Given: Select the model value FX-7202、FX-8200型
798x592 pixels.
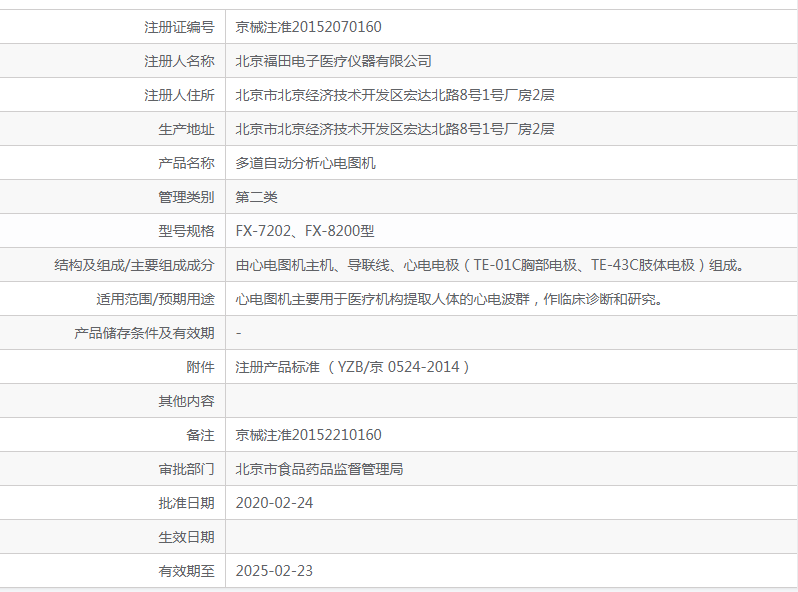Looking at the screenshot, I should [x=305, y=231].
